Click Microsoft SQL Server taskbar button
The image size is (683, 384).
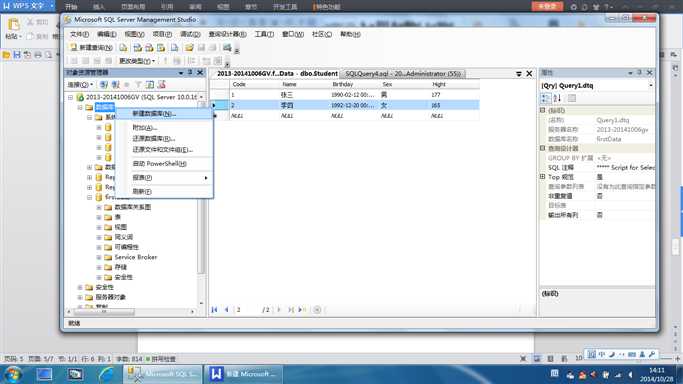coord(162,374)
